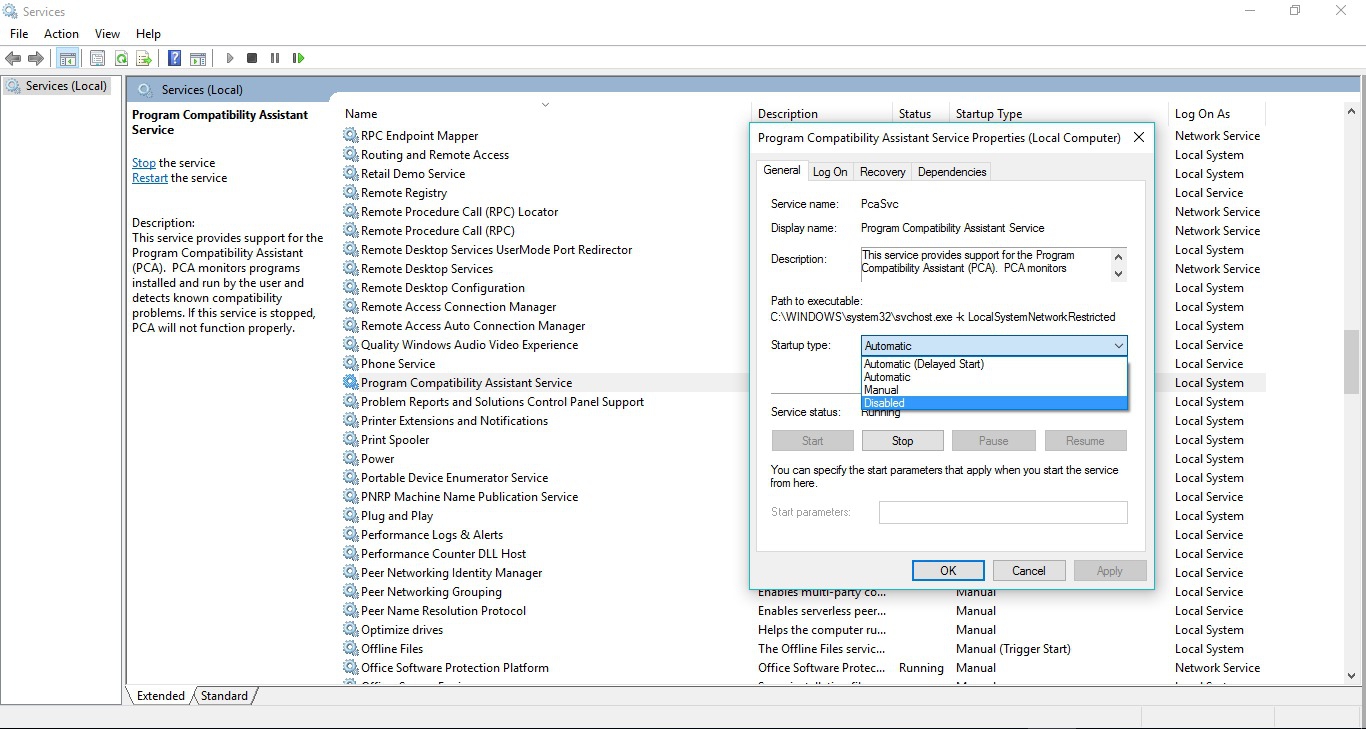Click the Description box scroll-up arrow in dialog
The image size is (1366, 729).
click(1118, 256)
